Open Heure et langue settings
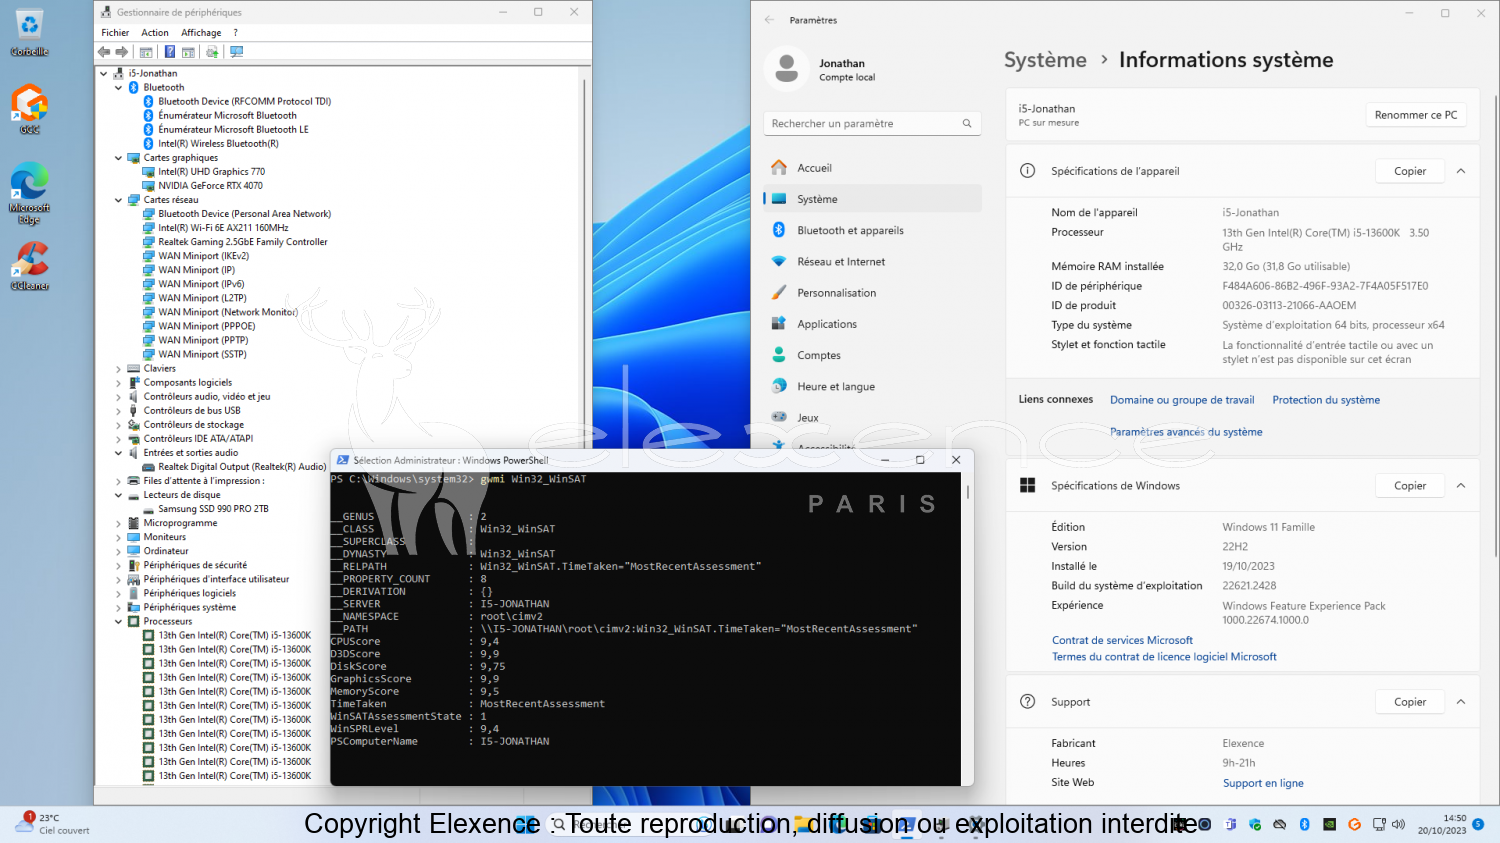1500x843 pixels. point(872,387)
